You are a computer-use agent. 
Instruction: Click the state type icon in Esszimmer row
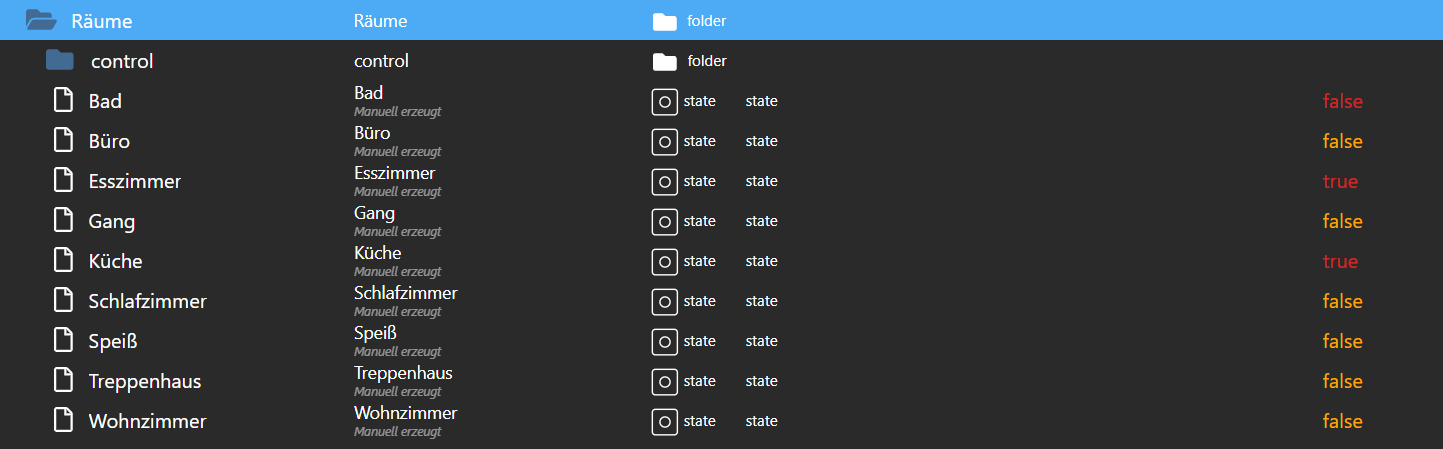tap(665, 181)
